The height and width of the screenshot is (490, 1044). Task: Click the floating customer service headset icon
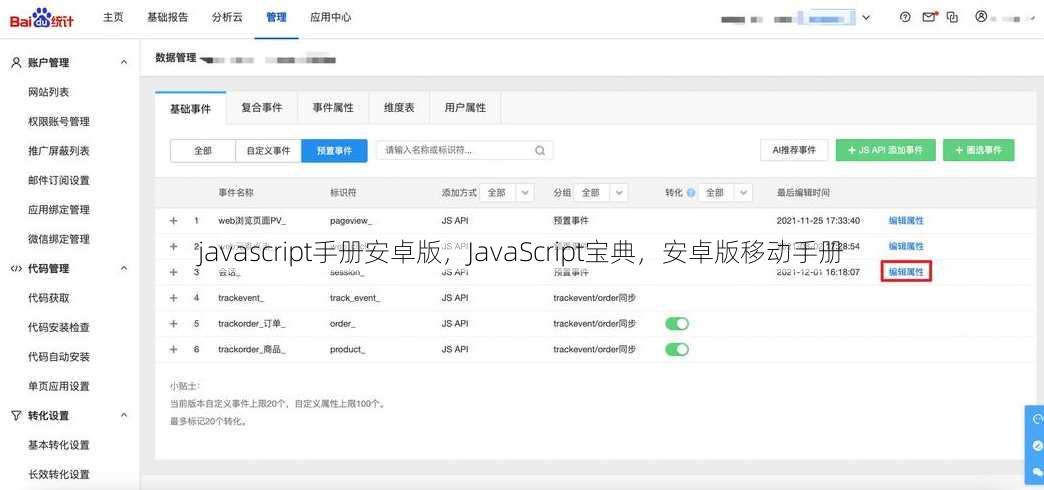tap(1036, 419)
